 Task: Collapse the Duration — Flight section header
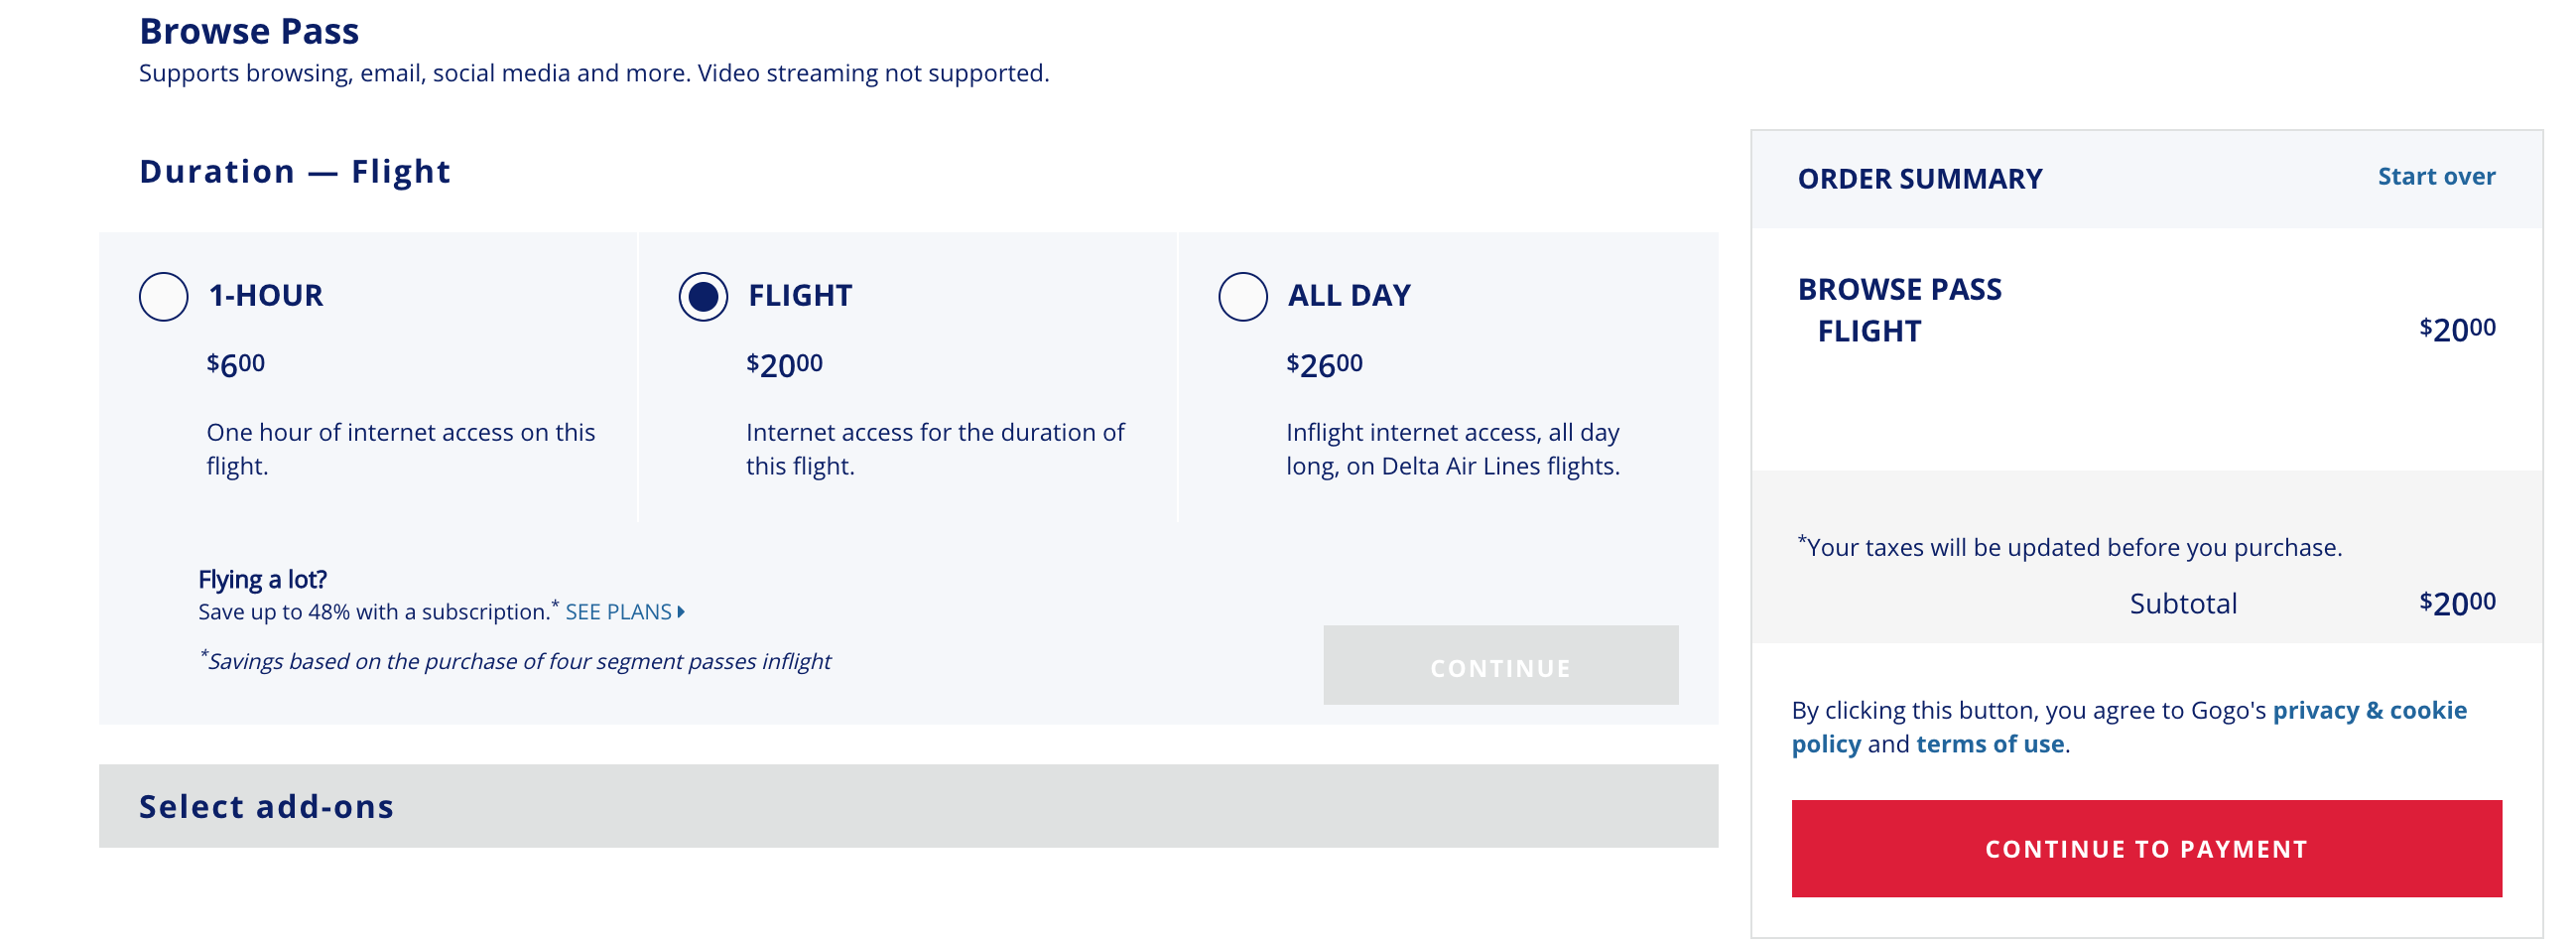pos(295,172)
